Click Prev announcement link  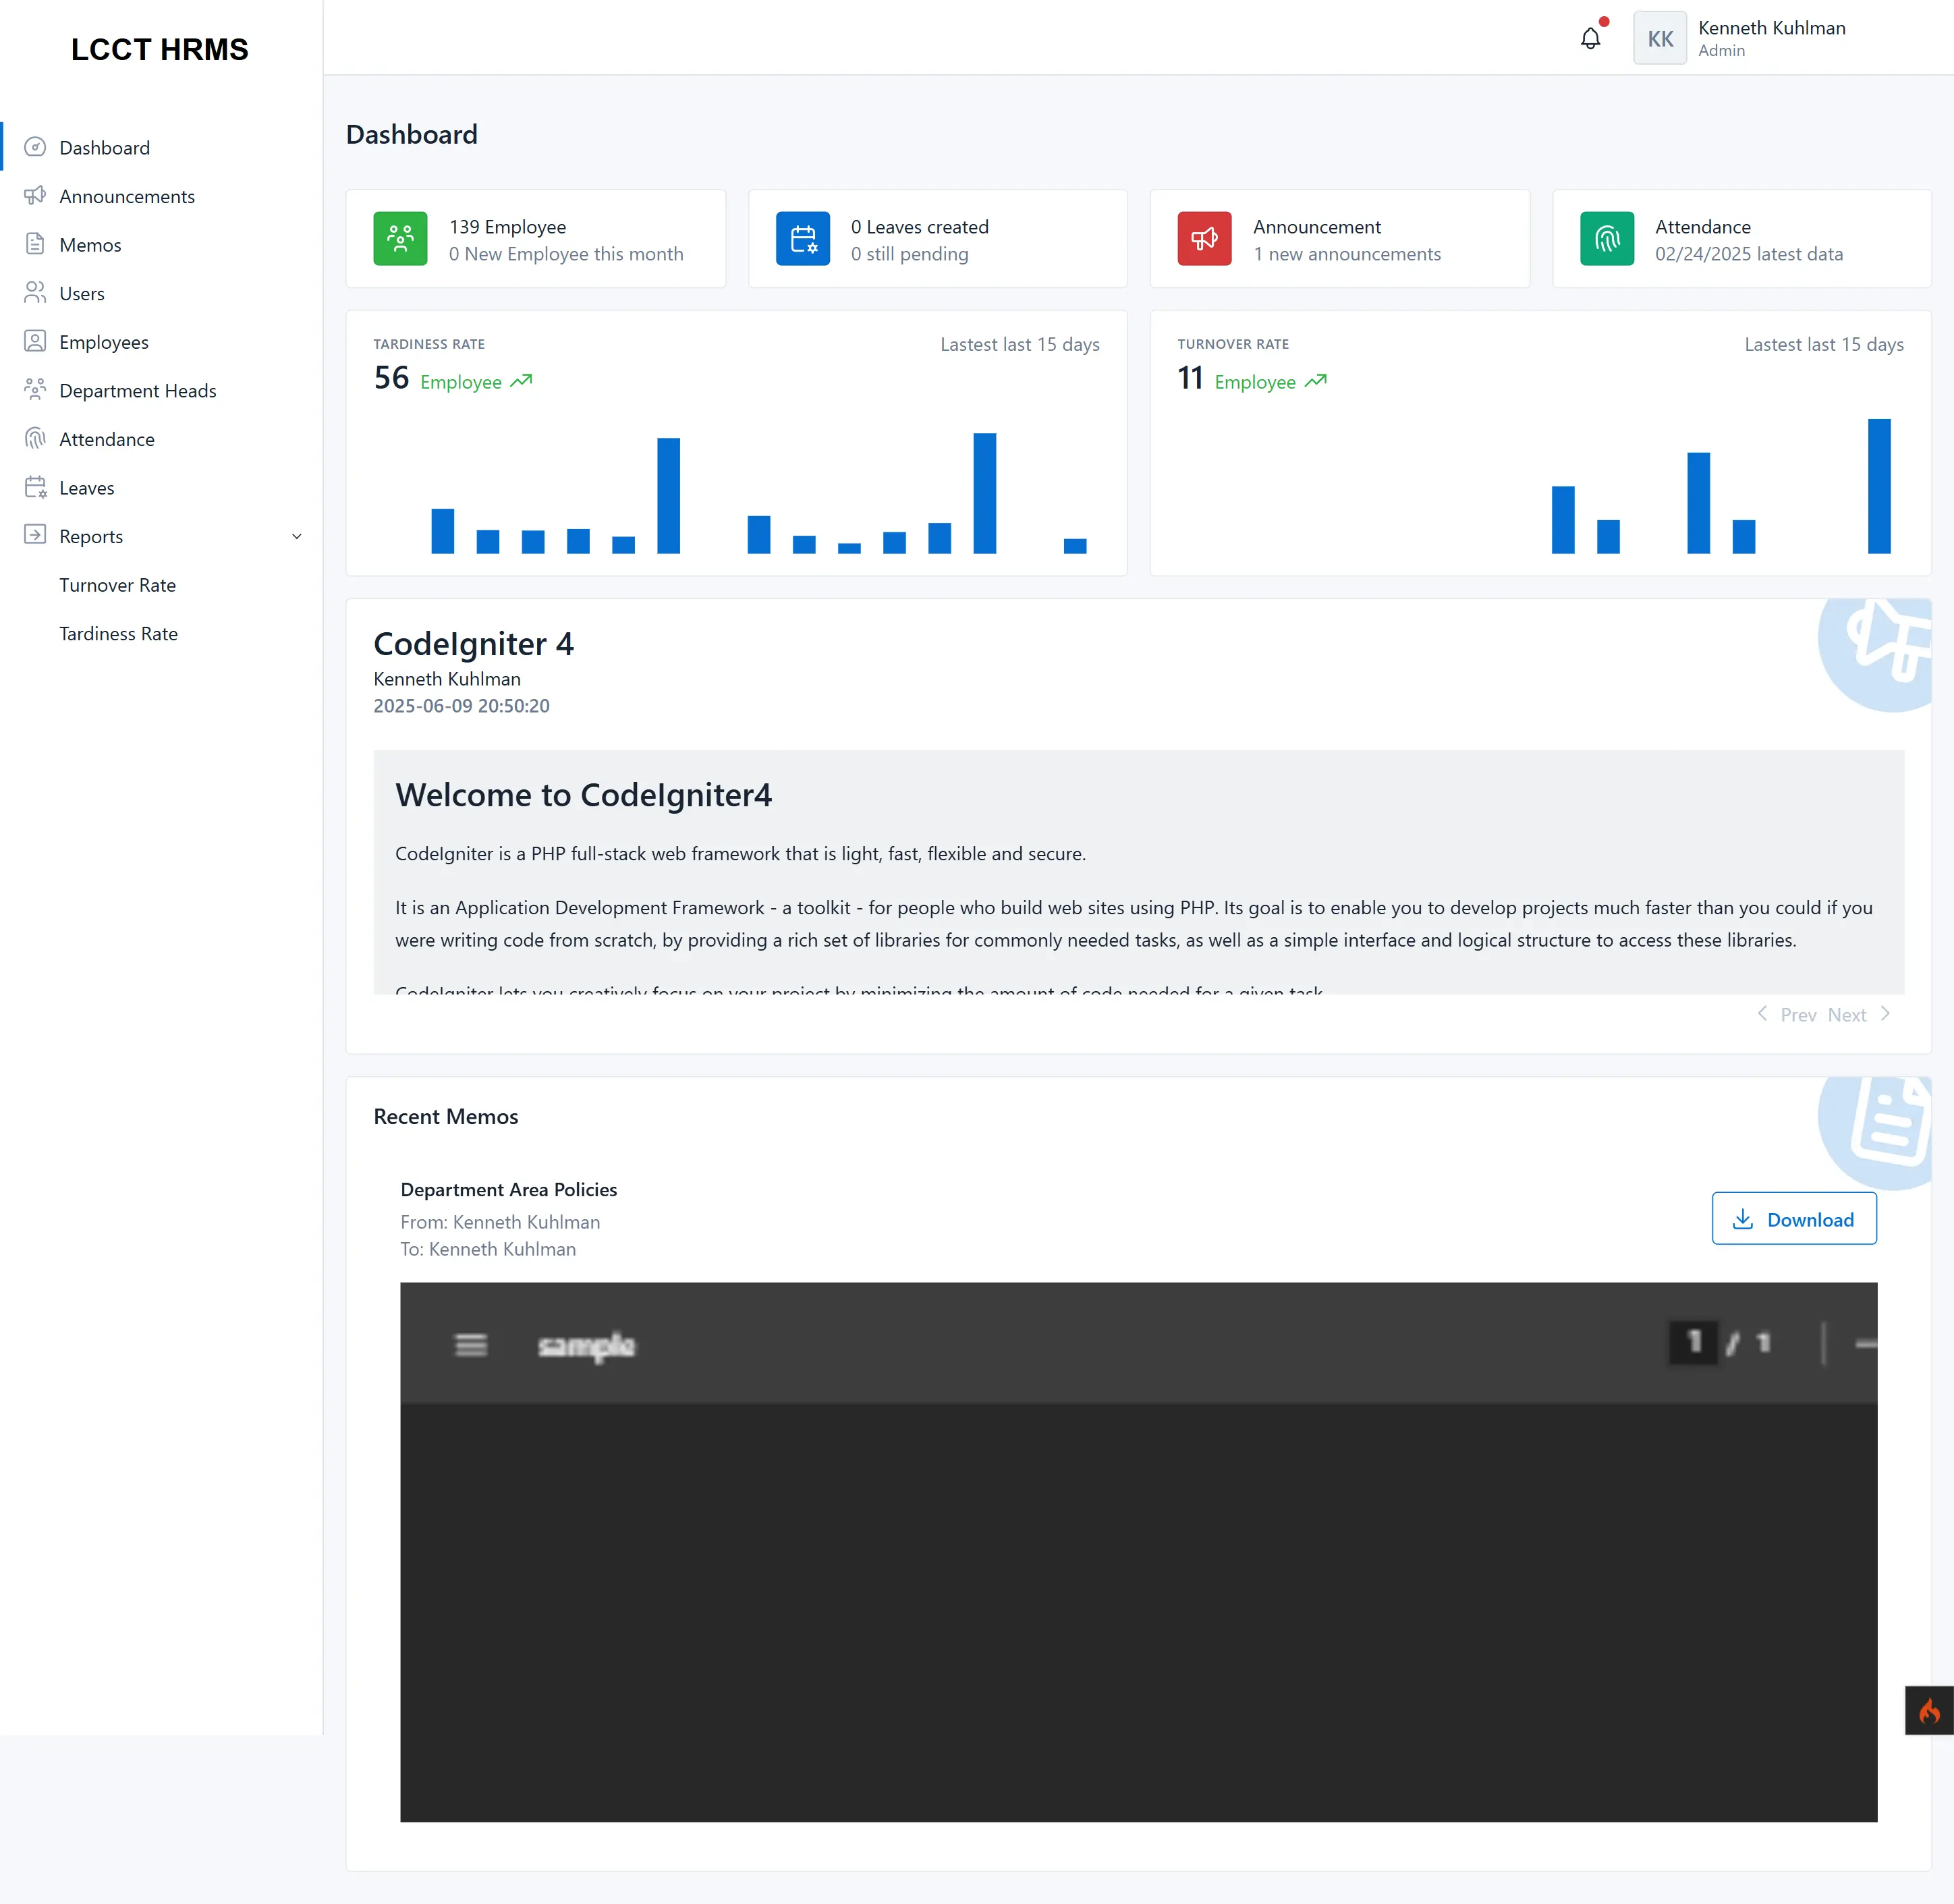click(x=1798, y=1015)
